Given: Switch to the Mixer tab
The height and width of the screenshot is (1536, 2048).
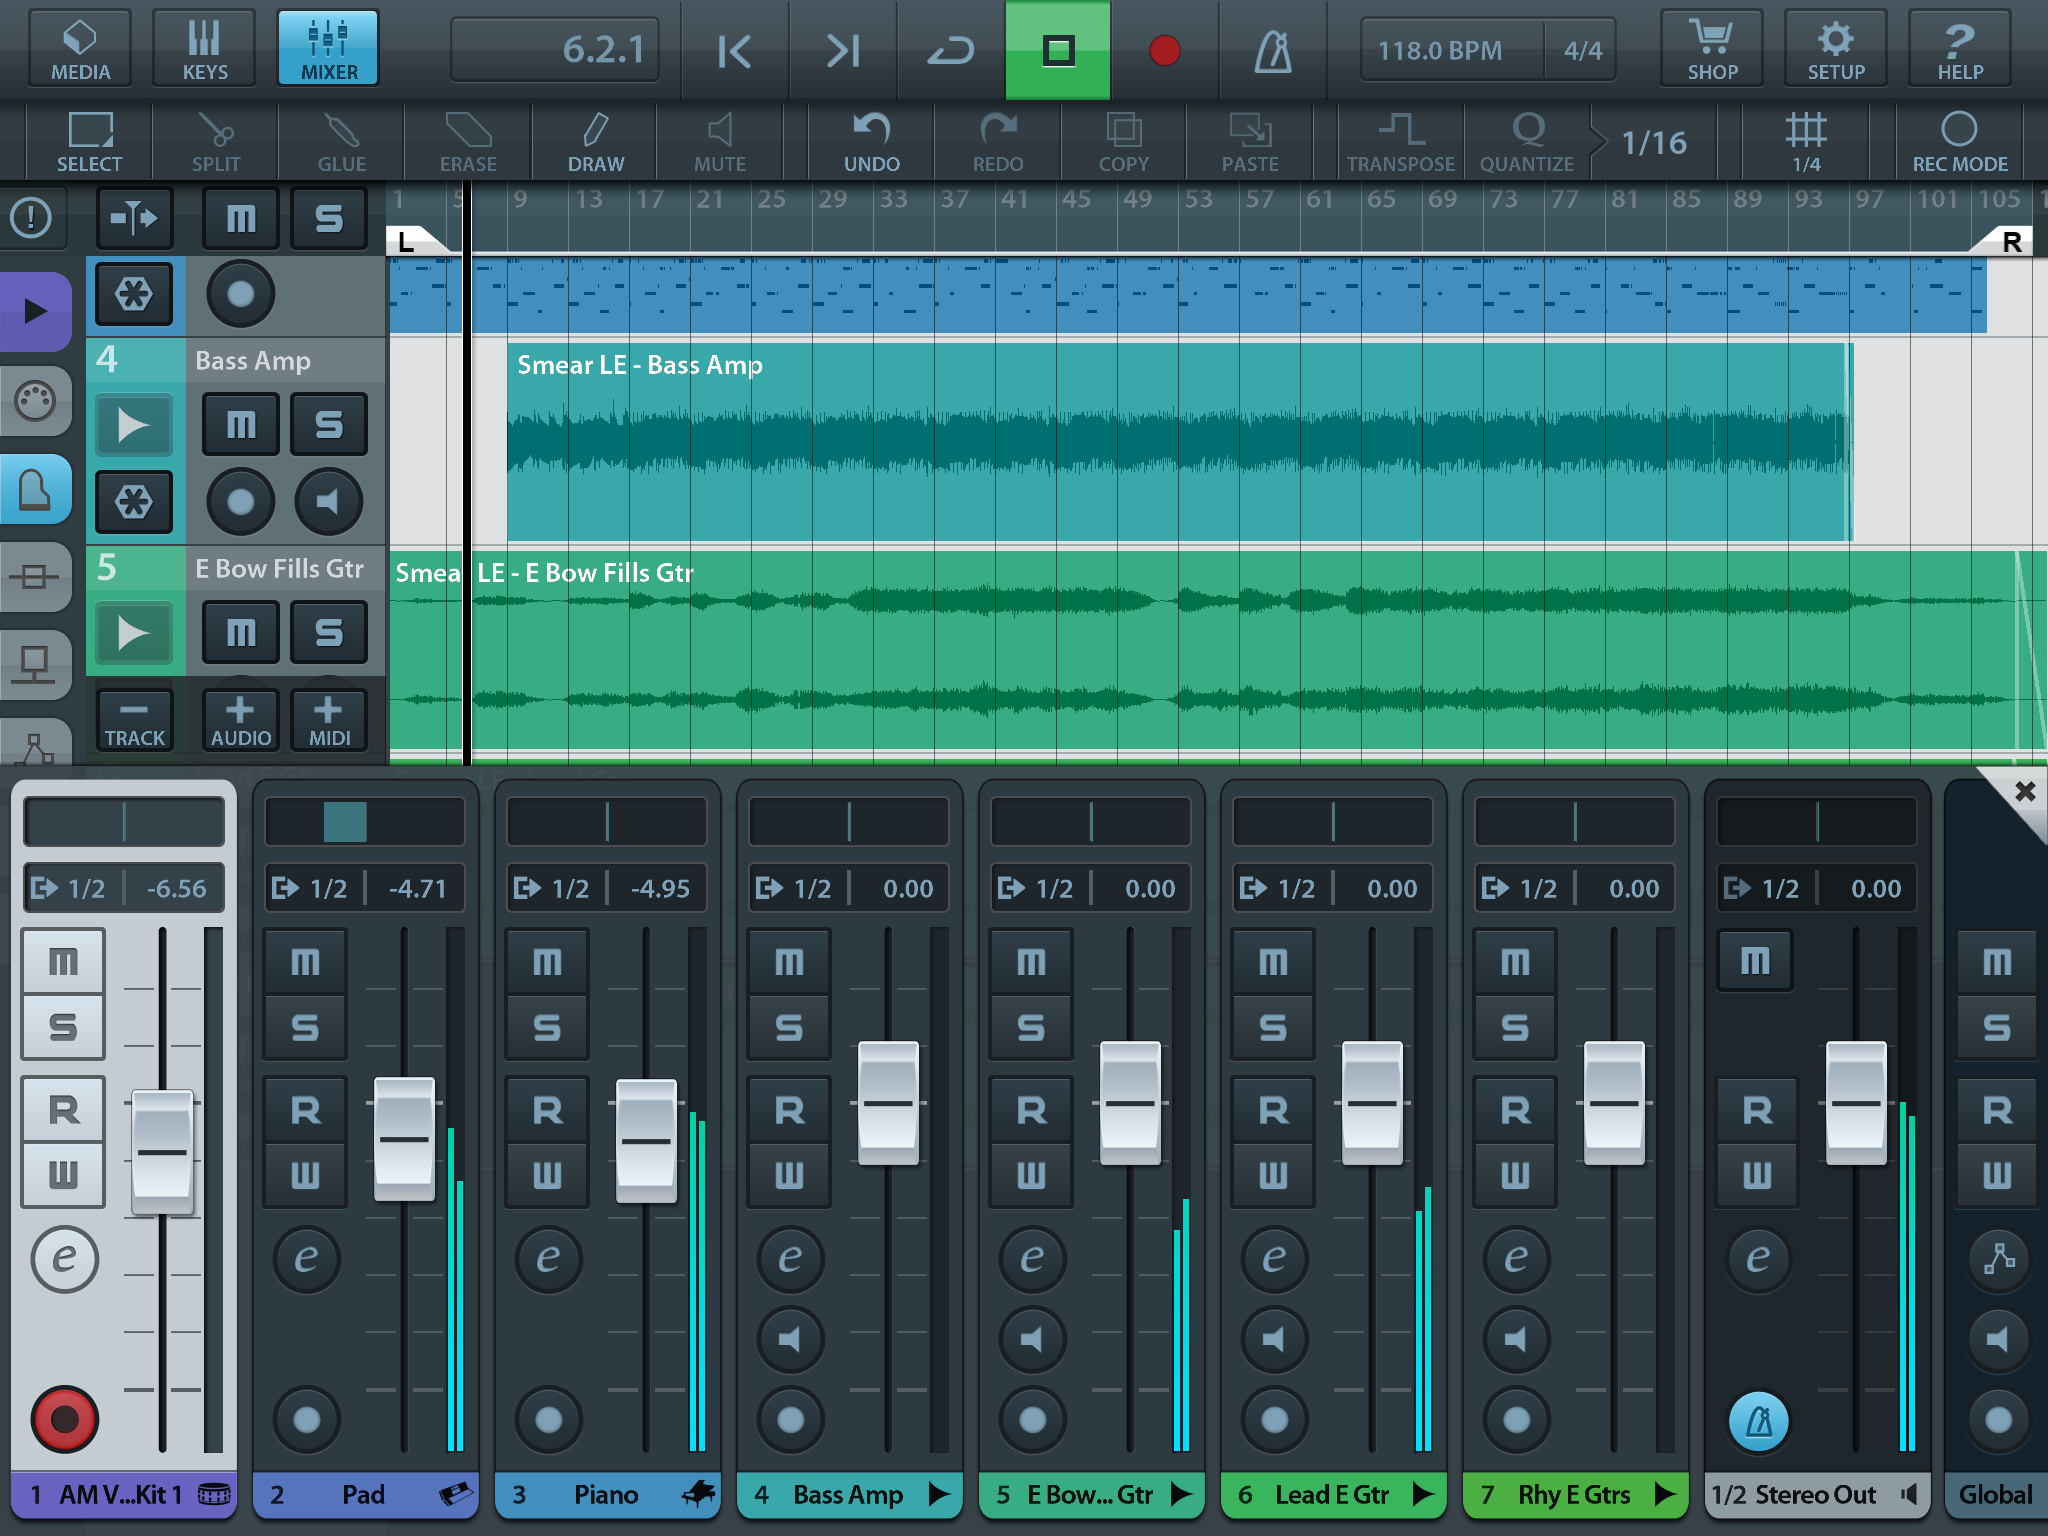Looking at the screenshot, I should pos(328,48).
